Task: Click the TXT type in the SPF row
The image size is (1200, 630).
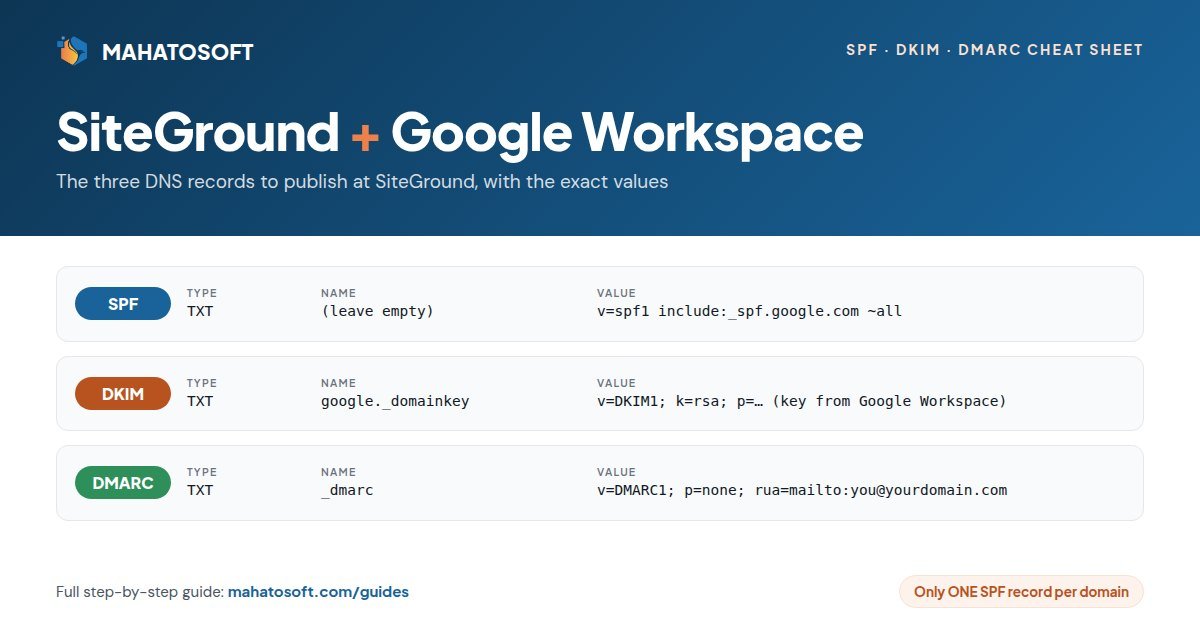Action: click(200, 311)
